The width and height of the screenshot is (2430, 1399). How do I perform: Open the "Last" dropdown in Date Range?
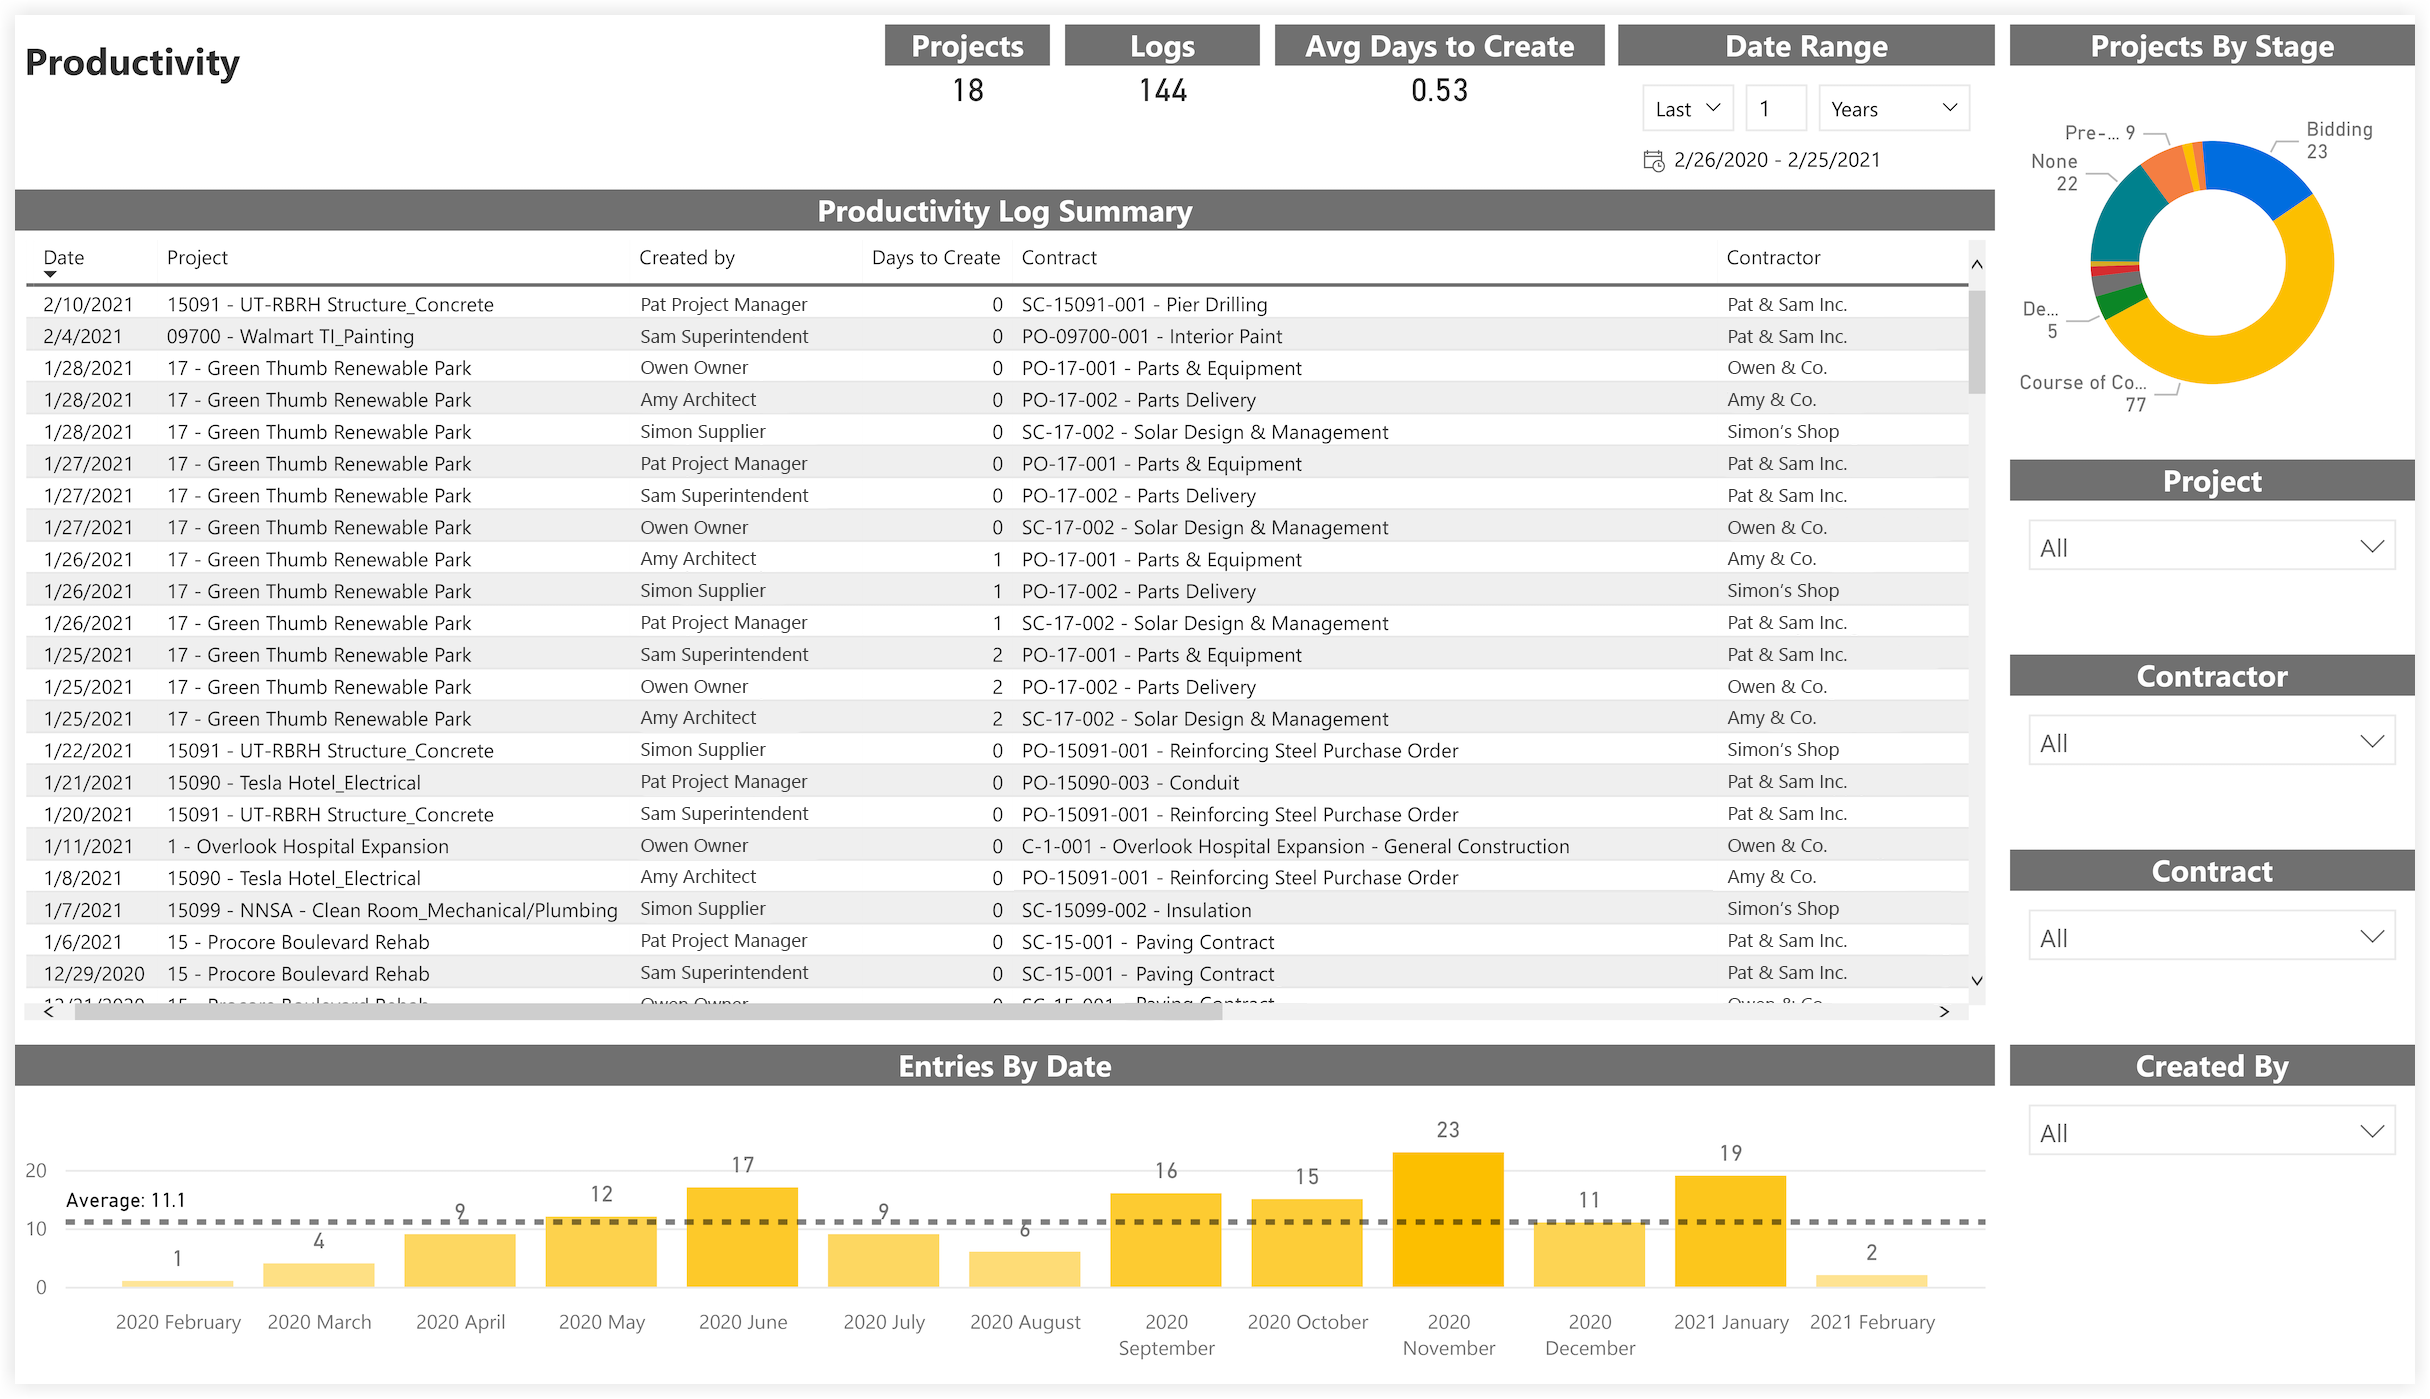(1687, 107)
